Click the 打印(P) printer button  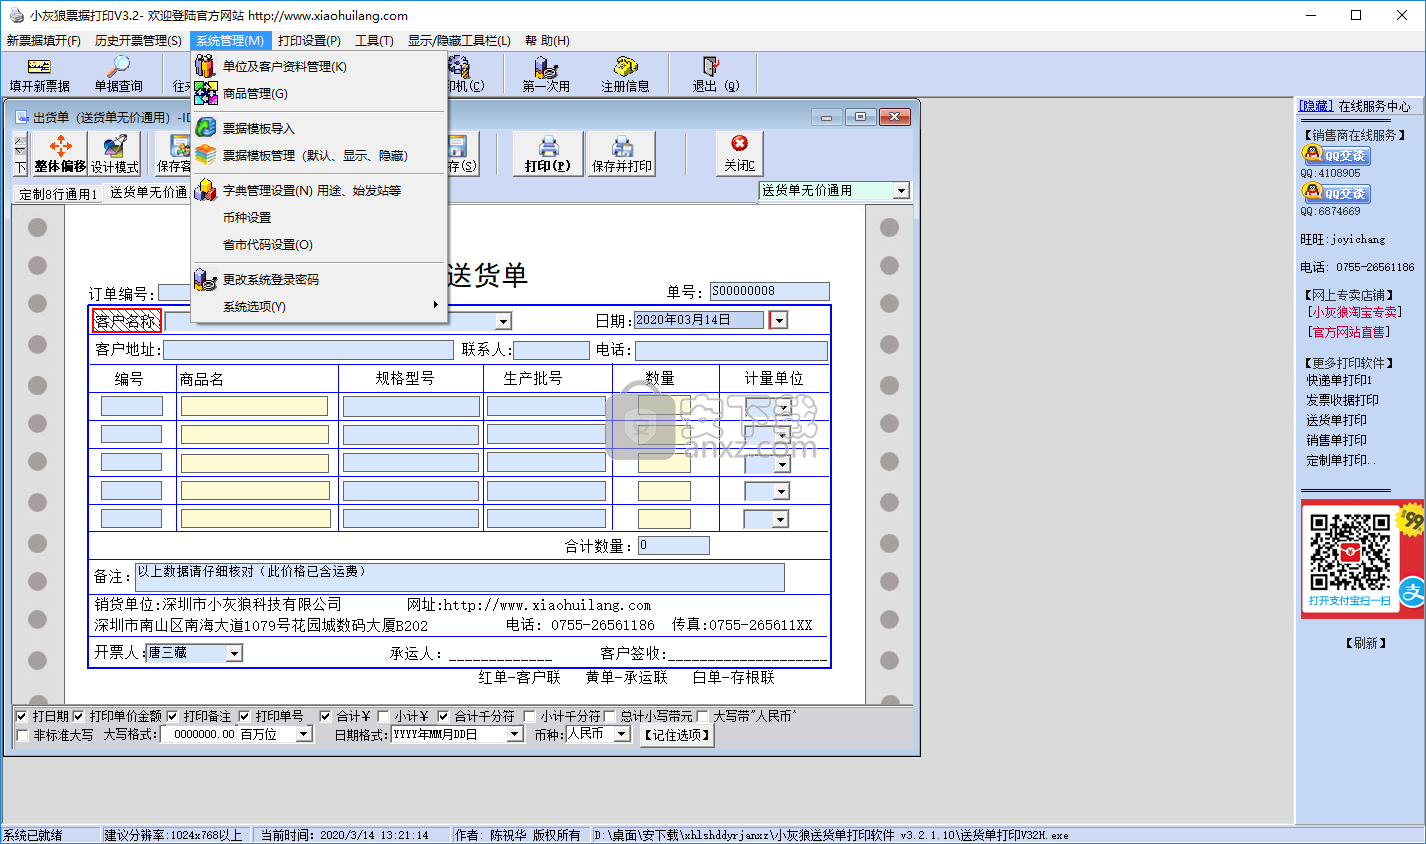(x=548, y=154)
